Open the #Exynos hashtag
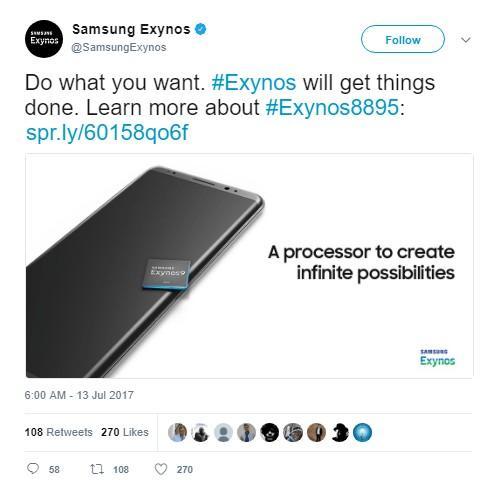This screenshot has width=497, height=500. point(254,83)
